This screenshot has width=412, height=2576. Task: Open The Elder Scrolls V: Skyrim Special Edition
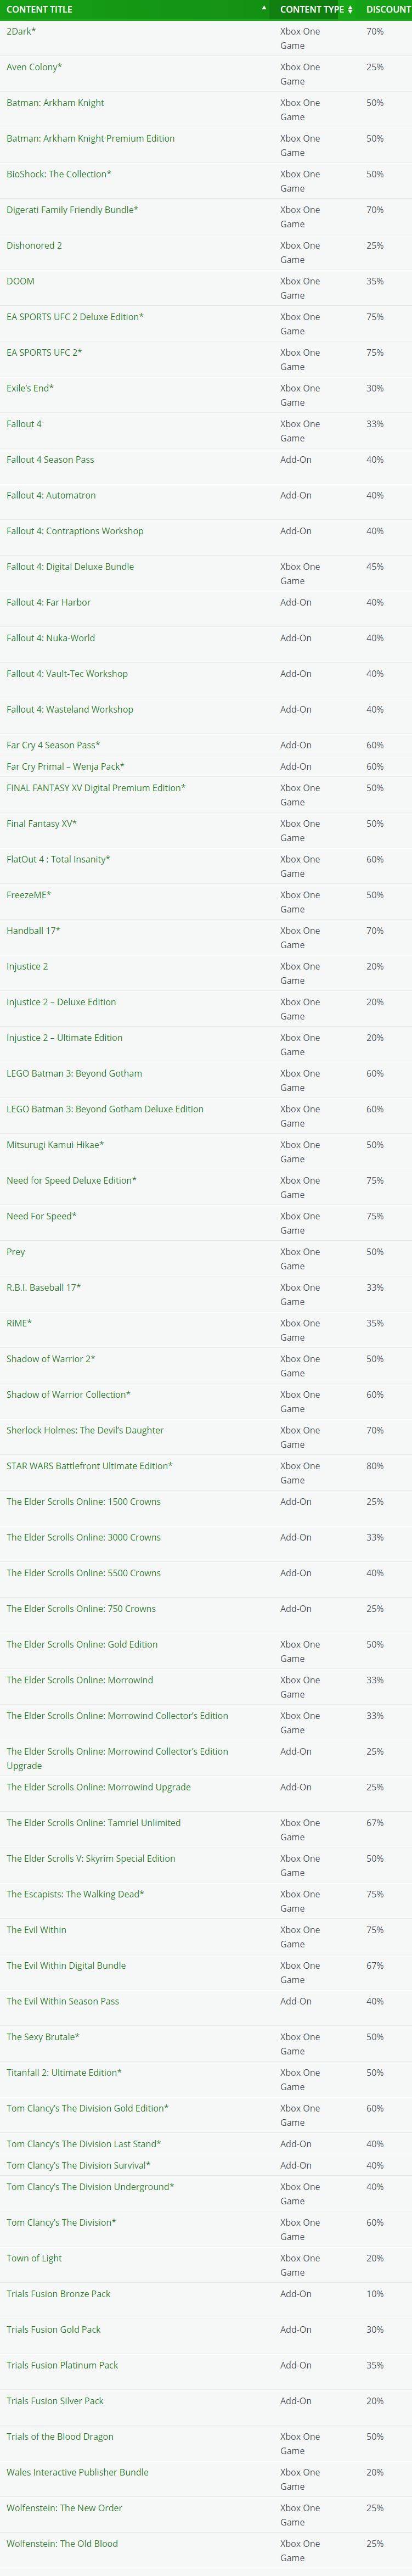91,1857
